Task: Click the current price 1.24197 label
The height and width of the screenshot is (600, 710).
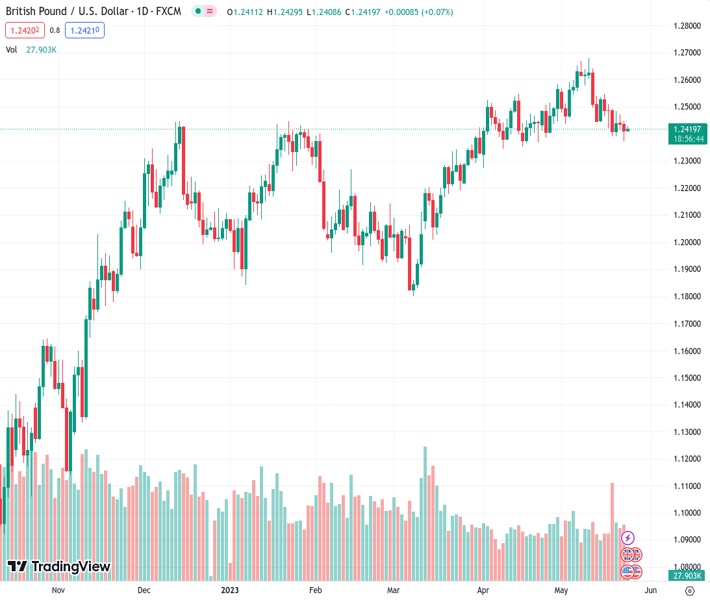Action: tap(685, 129)
